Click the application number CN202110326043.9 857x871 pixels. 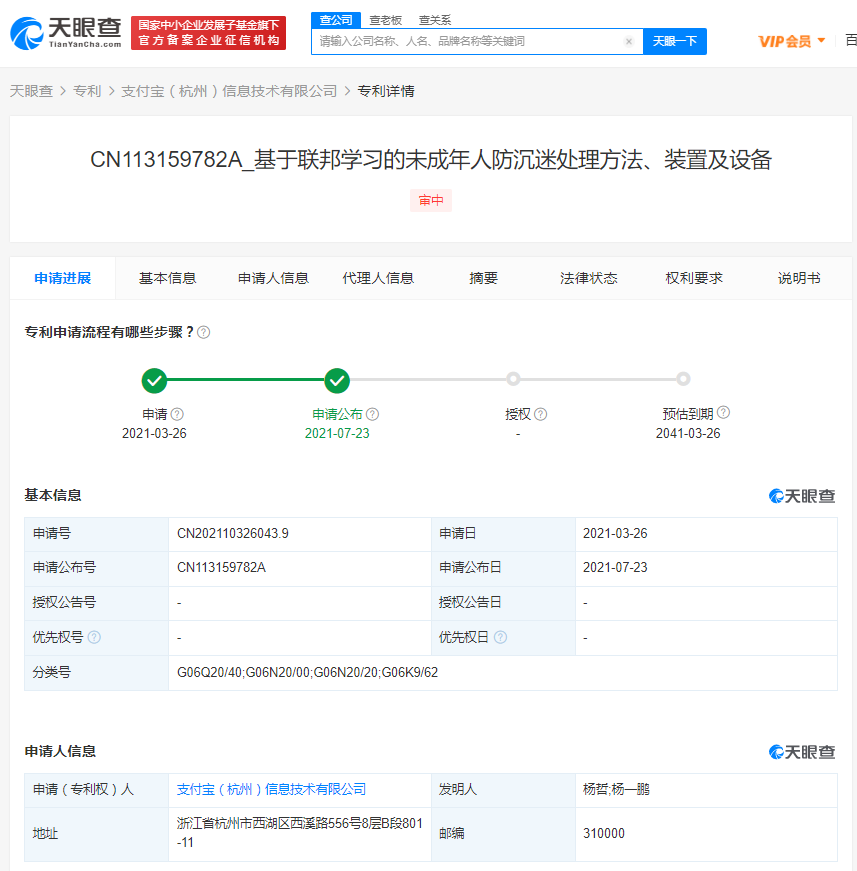233,534
